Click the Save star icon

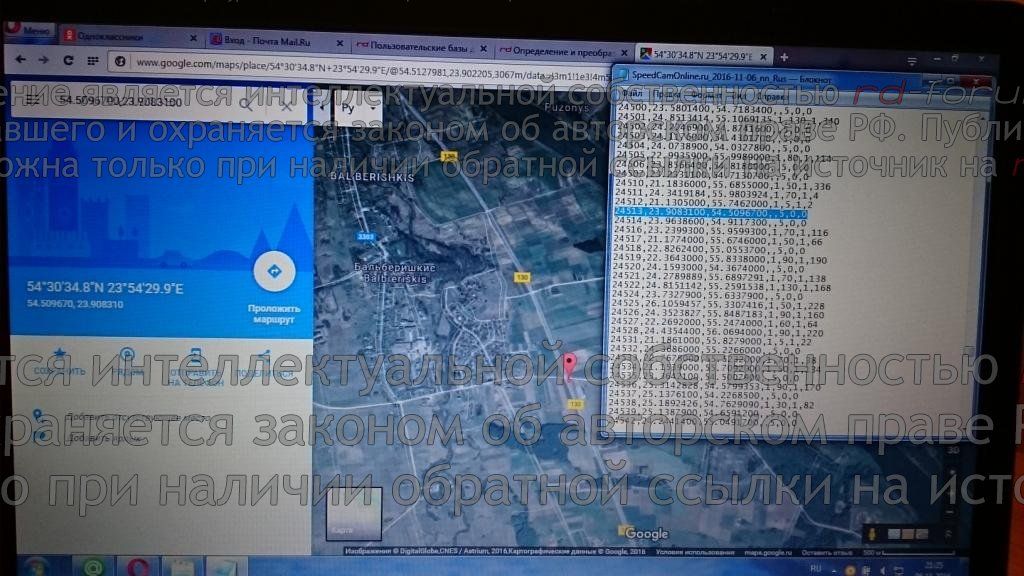coord(58,355)
